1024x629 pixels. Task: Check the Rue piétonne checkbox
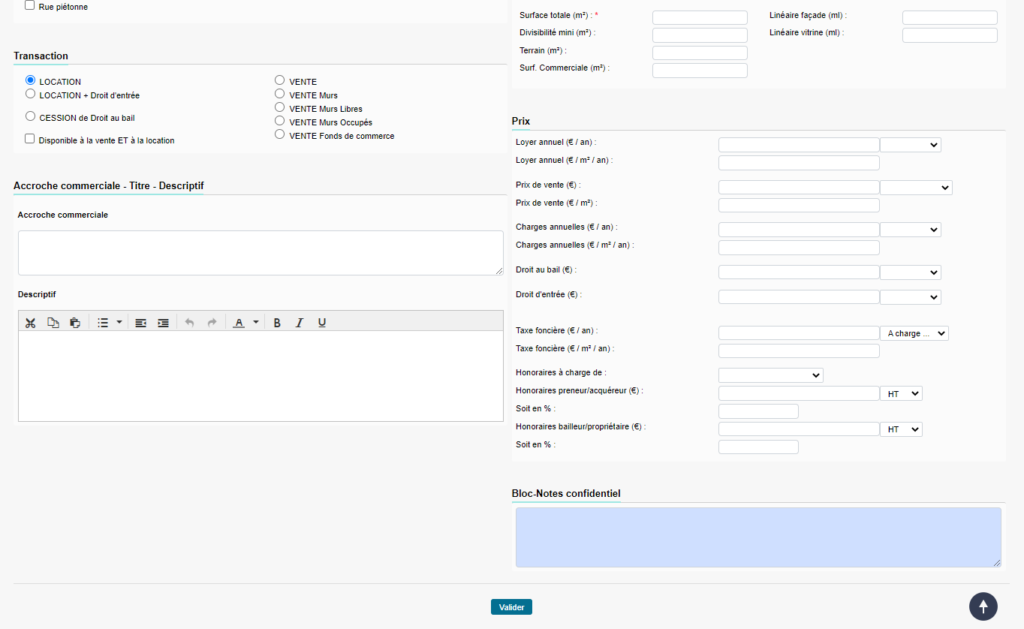point(30,5)
